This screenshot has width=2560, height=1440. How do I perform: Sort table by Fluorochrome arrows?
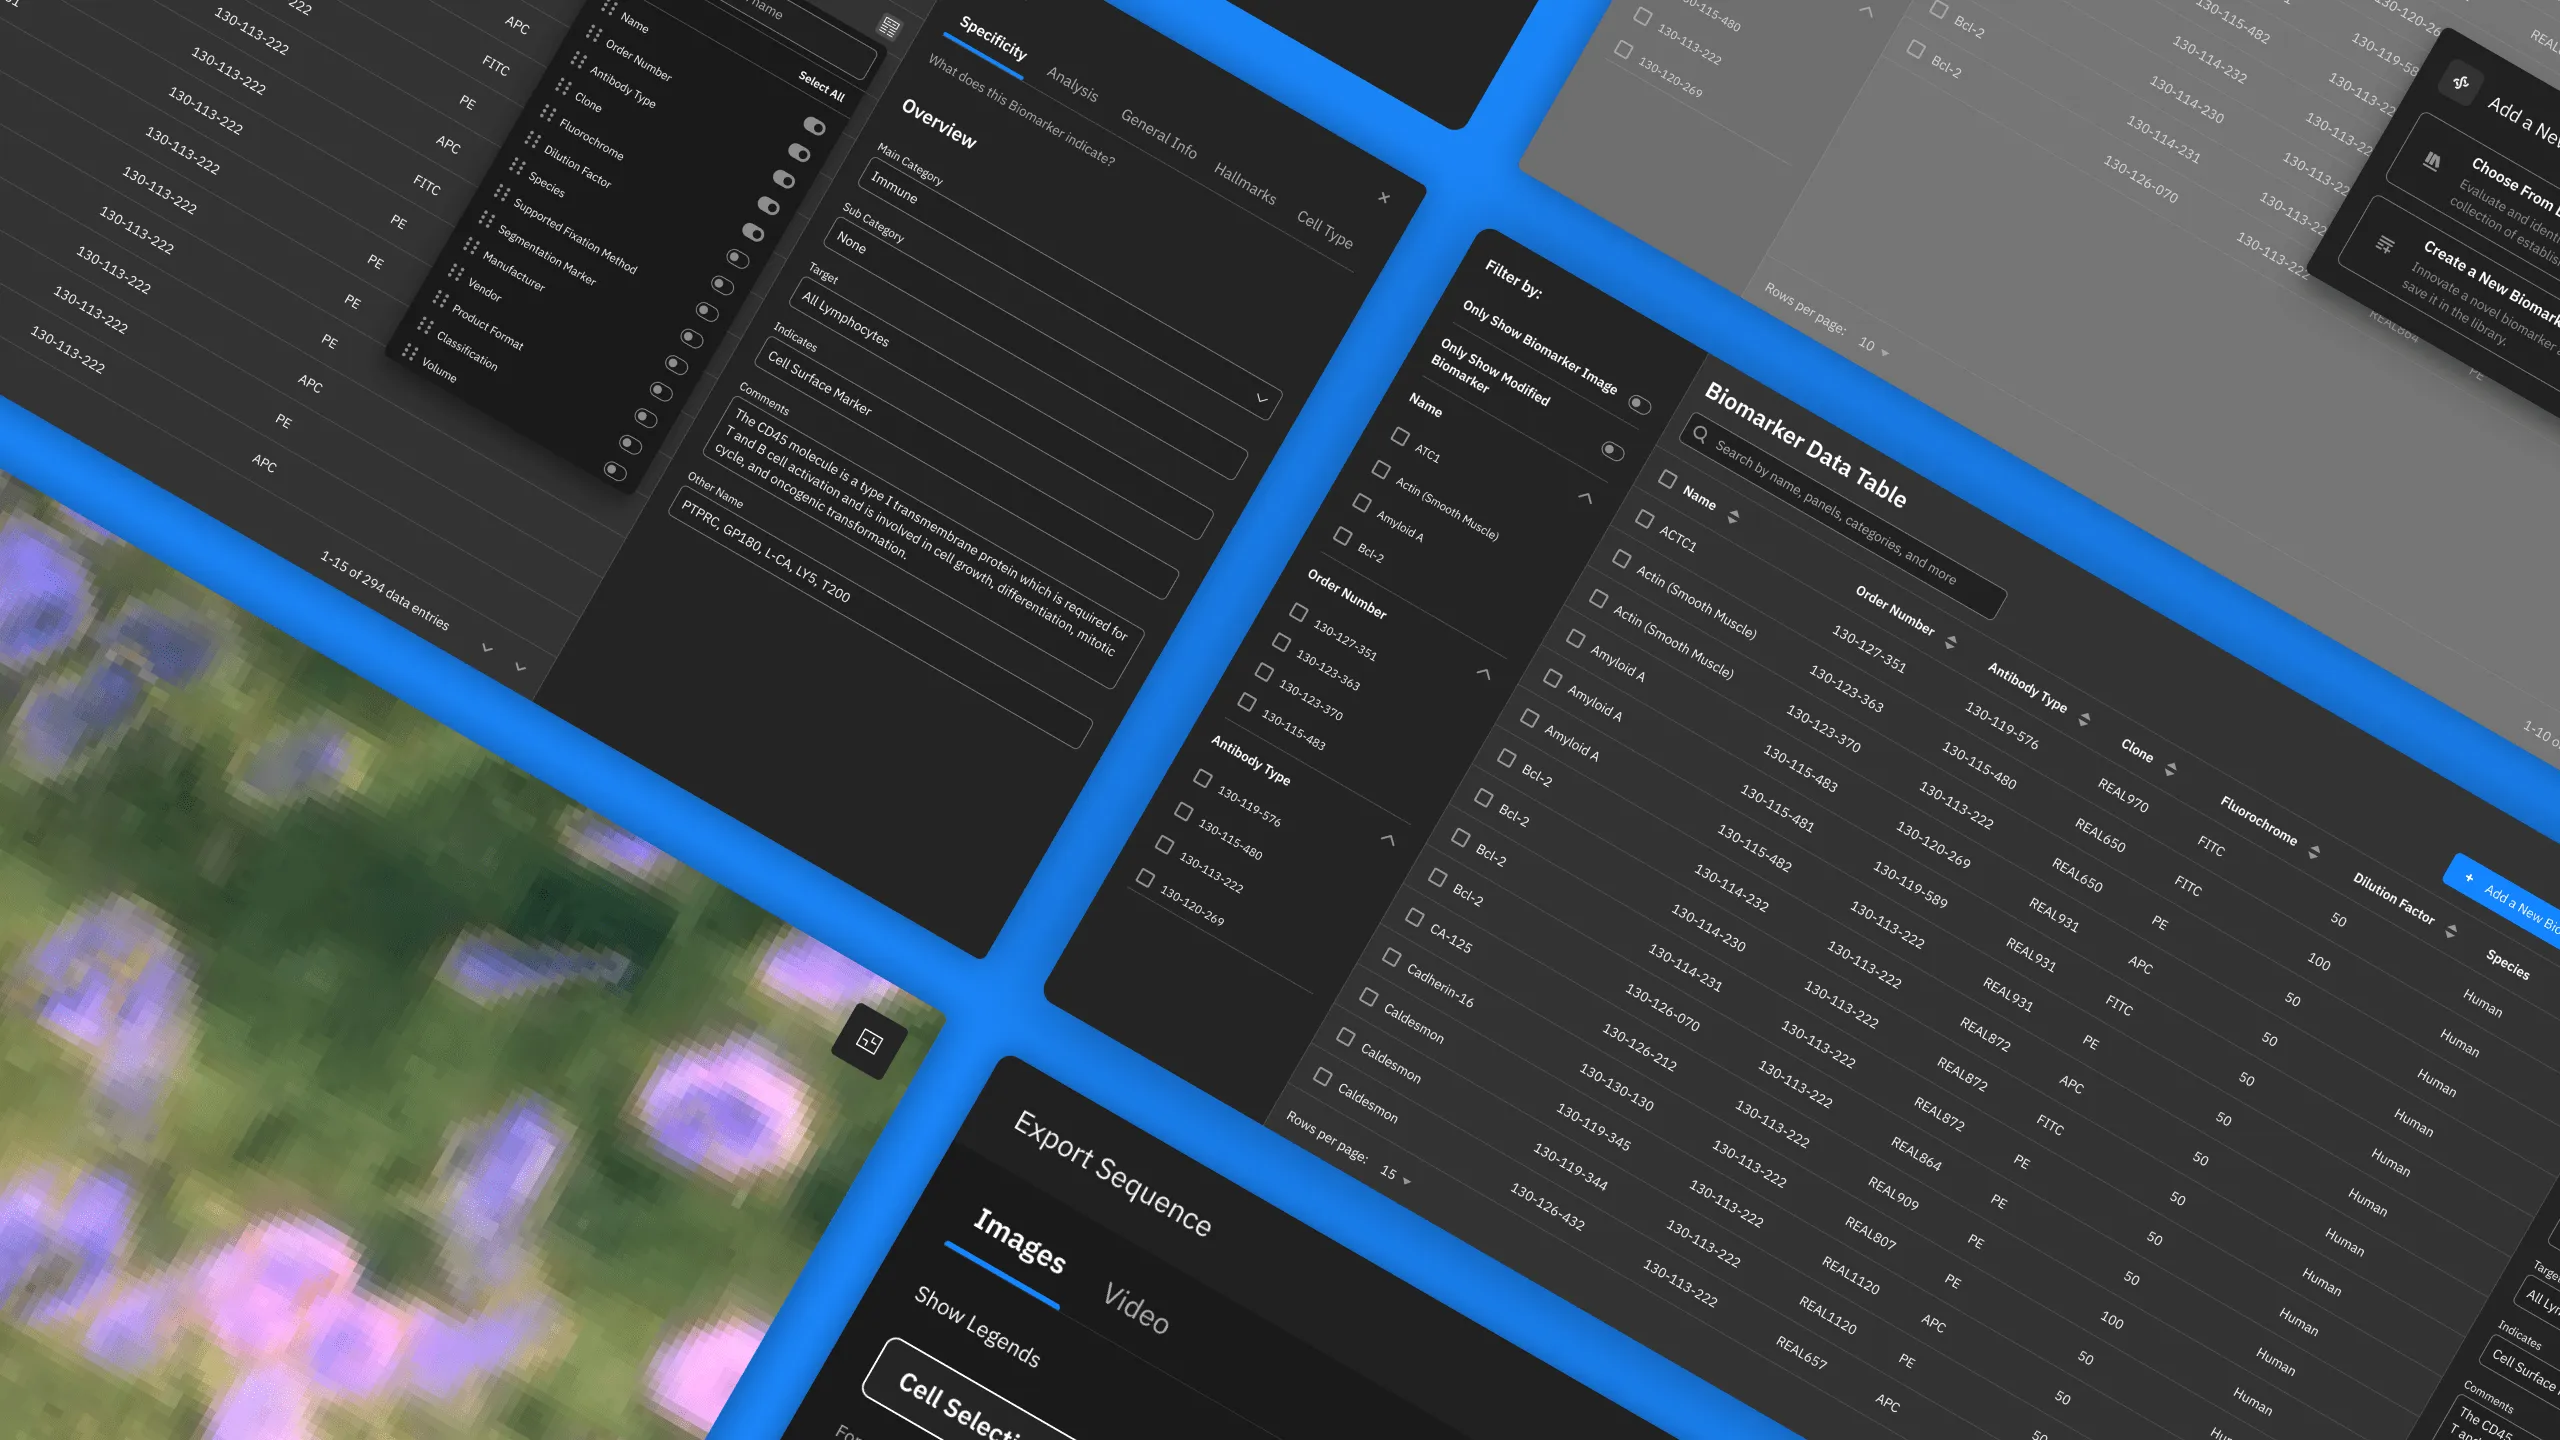[2313, 851]
